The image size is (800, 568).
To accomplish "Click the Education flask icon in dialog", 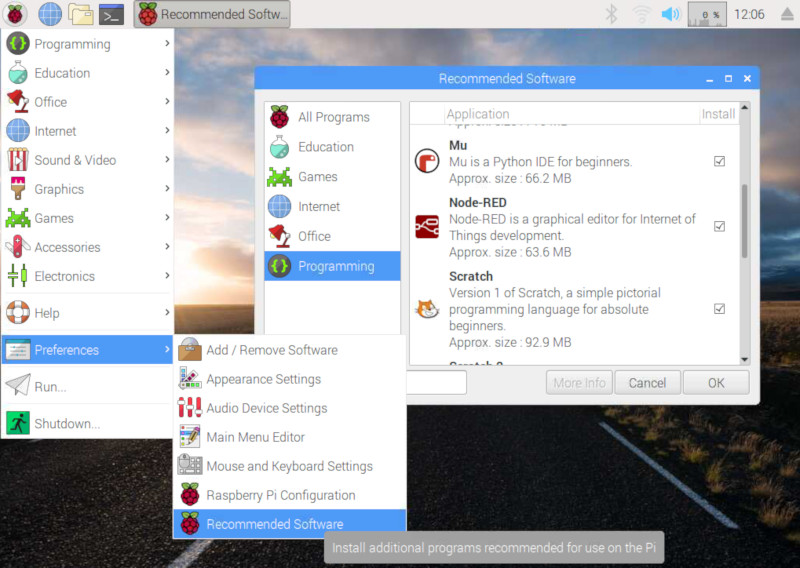I will [279, 146].
